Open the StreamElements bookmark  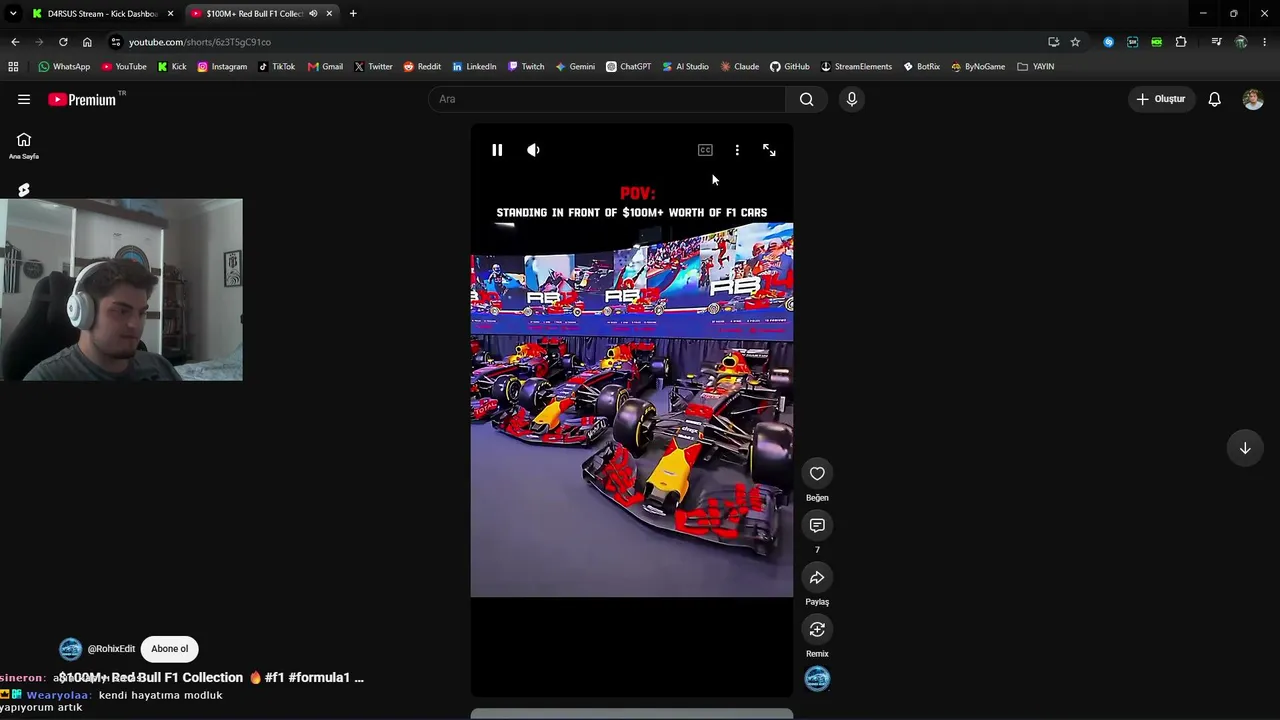(x=856, y=67)
